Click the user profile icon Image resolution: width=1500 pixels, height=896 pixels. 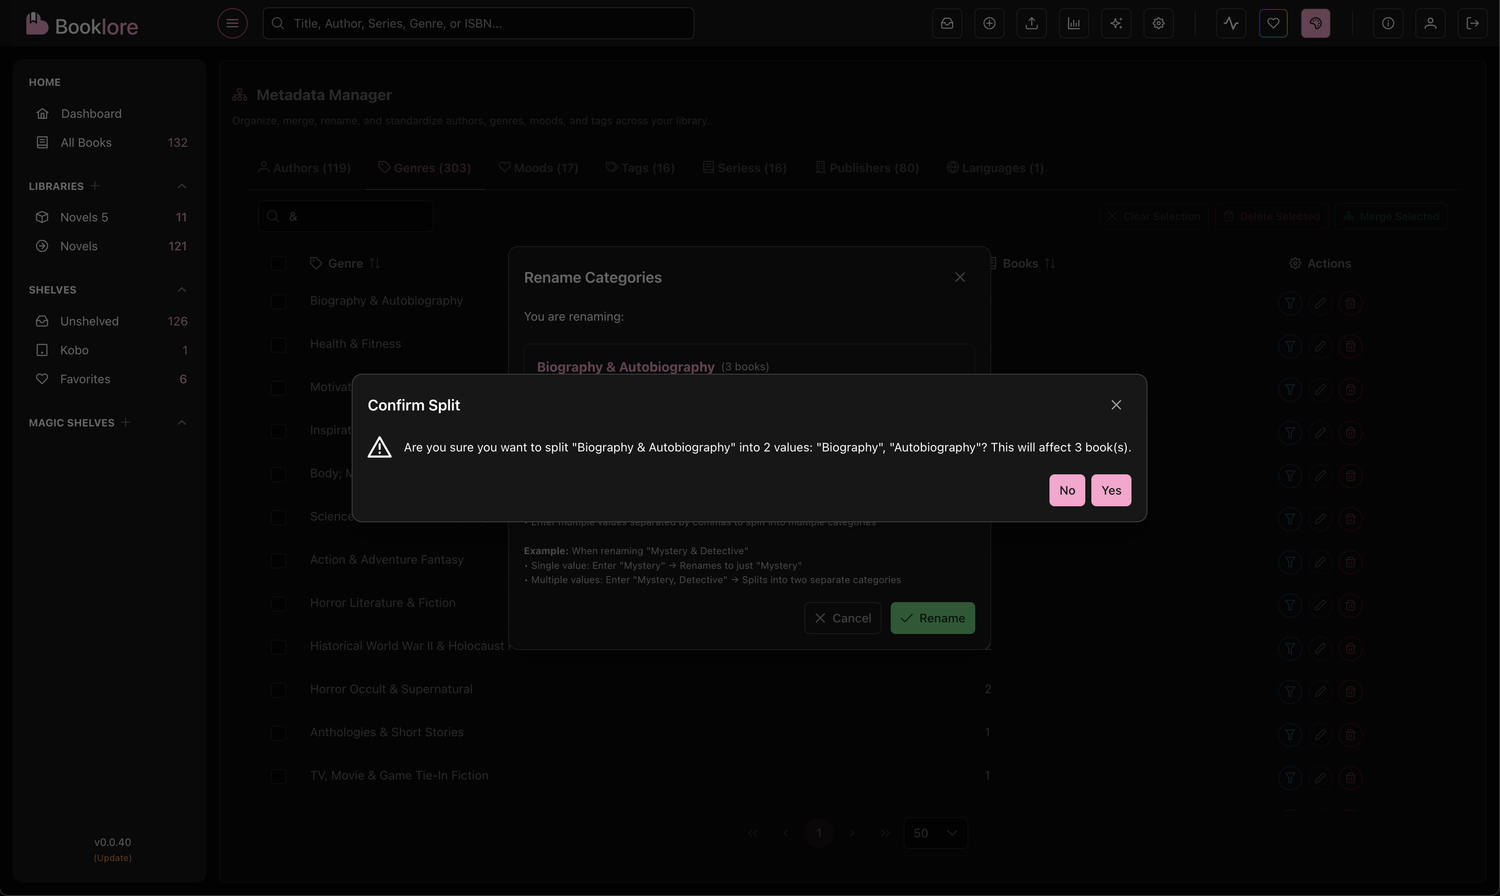pyautogui.click(x=1430, y=23)
